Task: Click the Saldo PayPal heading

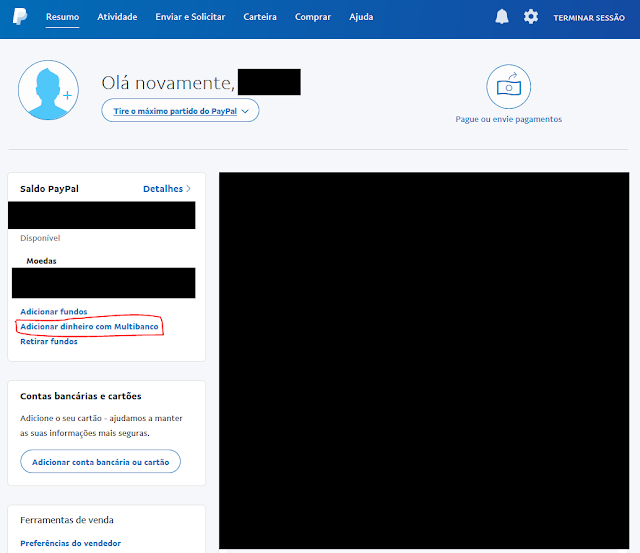Action: coord(49,189)
